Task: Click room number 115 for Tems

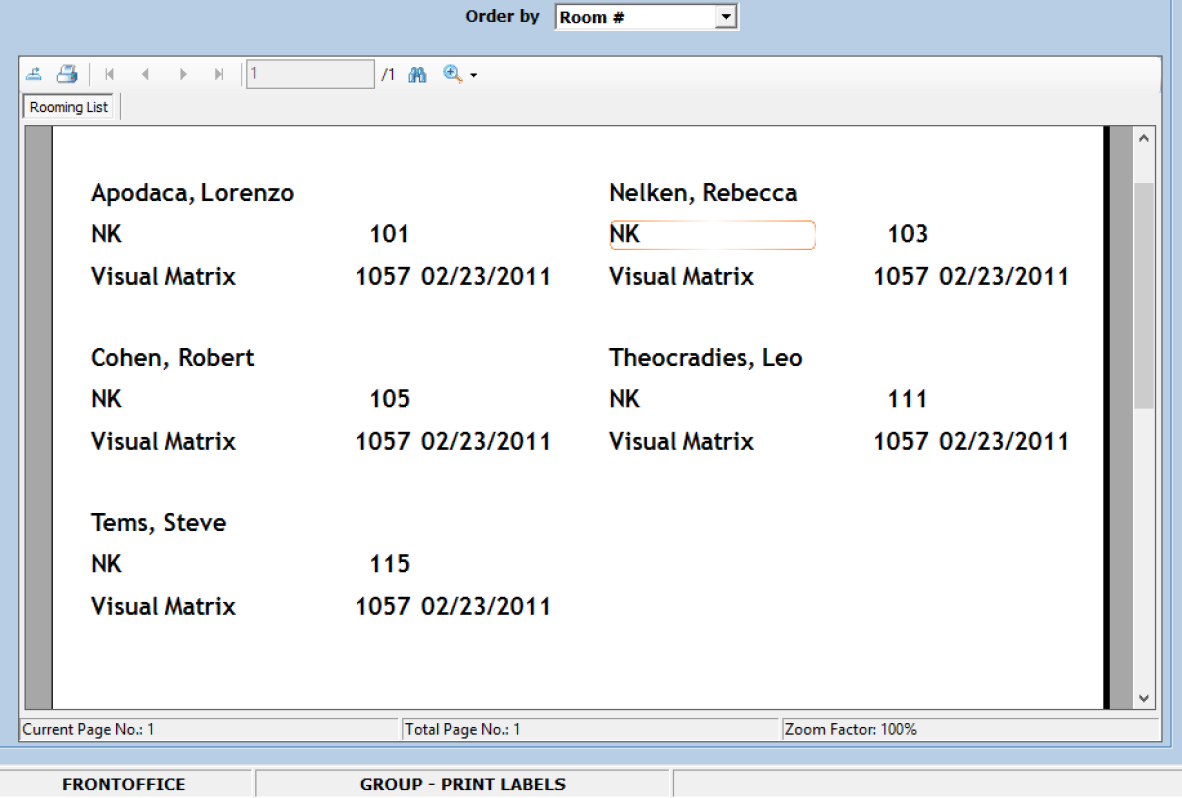Action: (389, 564)
